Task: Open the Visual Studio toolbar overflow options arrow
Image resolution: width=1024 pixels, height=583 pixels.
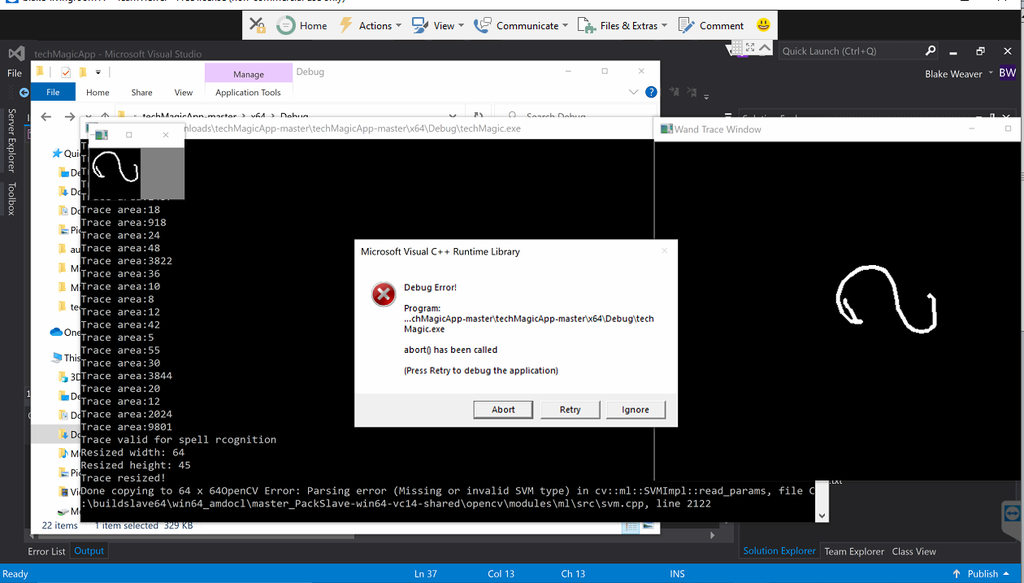Action: click(707, 96)
